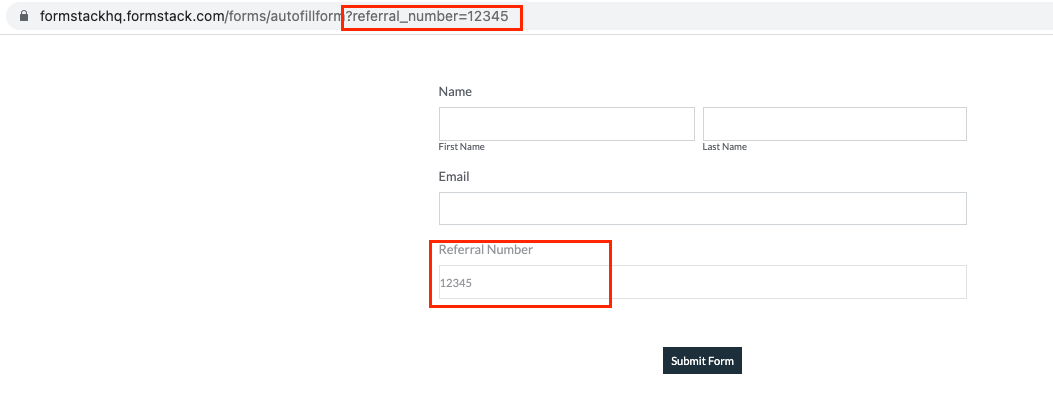
Task: Click the Email field label
Action: [x=454, y=177]
